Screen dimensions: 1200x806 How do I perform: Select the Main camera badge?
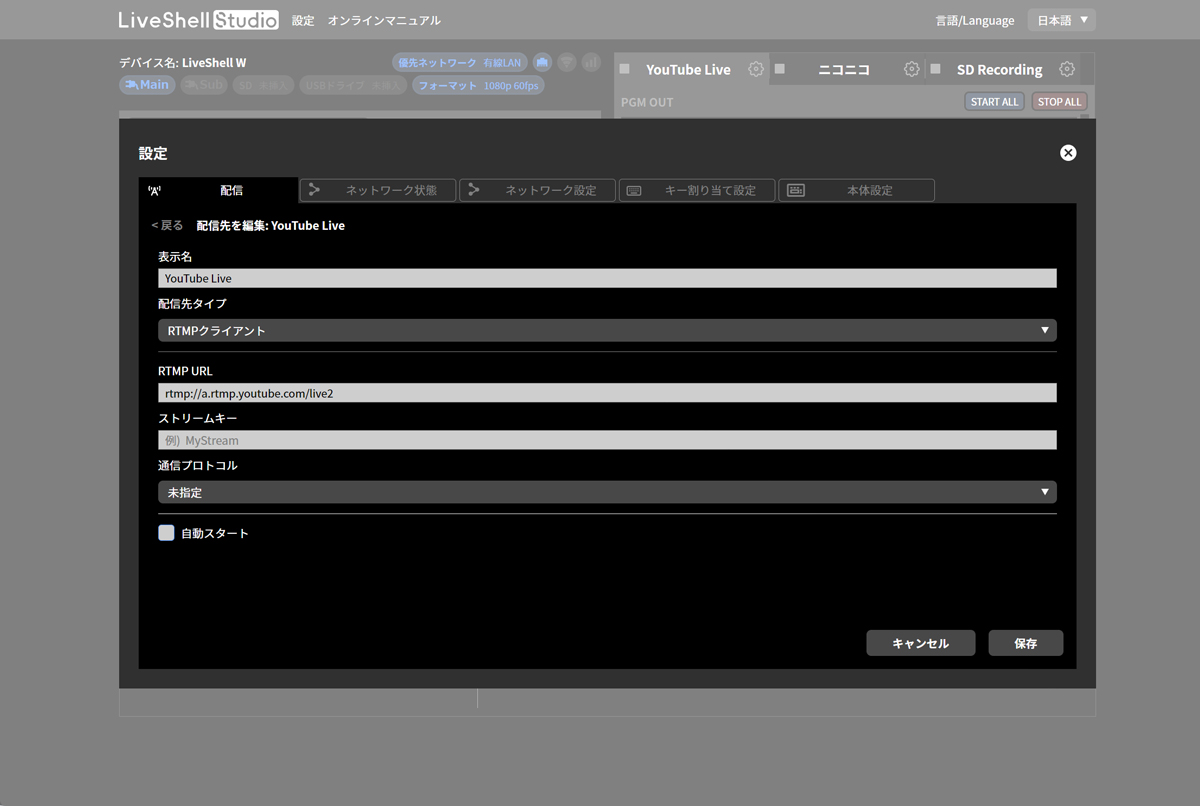pyautogui.click(x=147, y=85)
